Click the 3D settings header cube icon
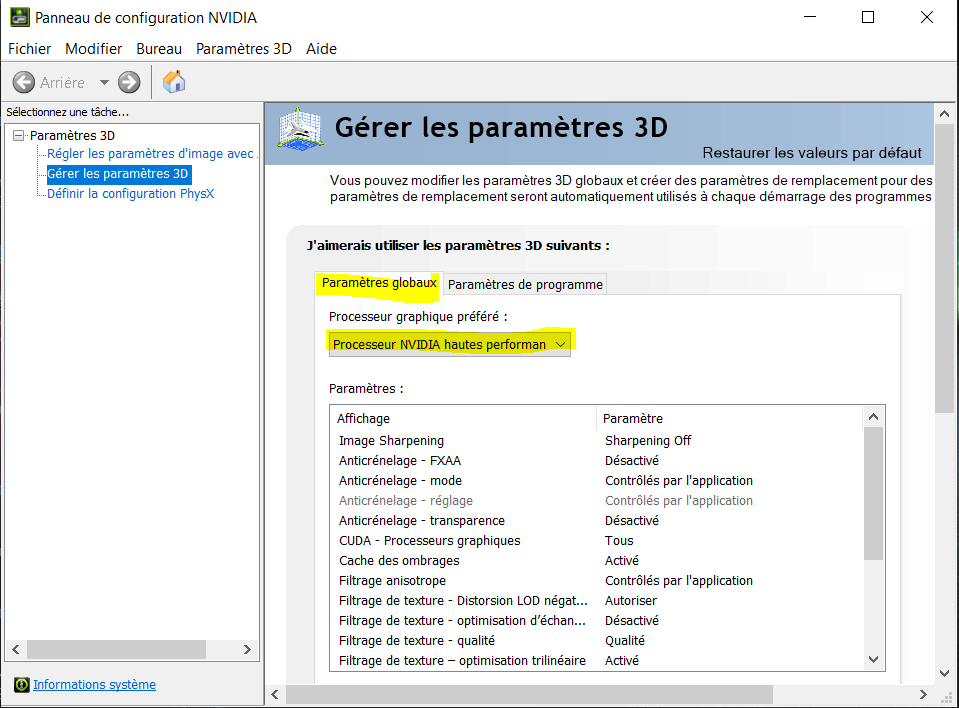The image size is (959, 708). [x=300, y=129]
